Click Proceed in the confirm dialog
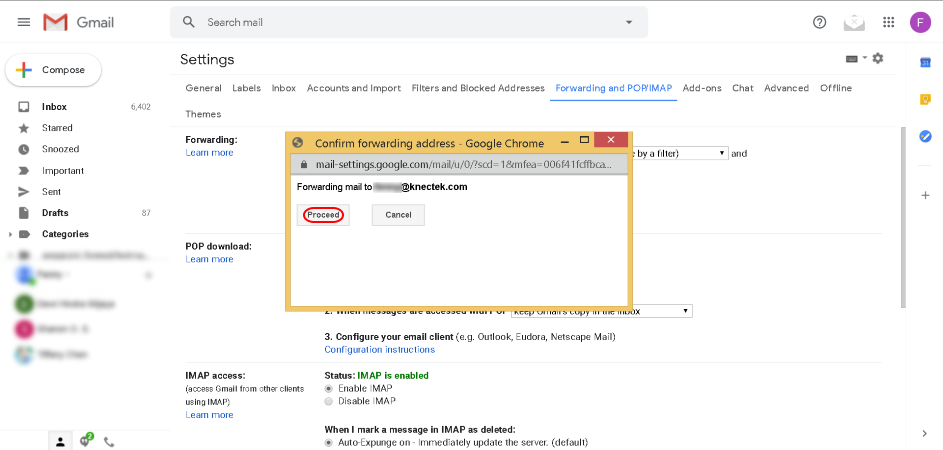The width and height of the screenshot is (943, 450). tap(323, 215)
